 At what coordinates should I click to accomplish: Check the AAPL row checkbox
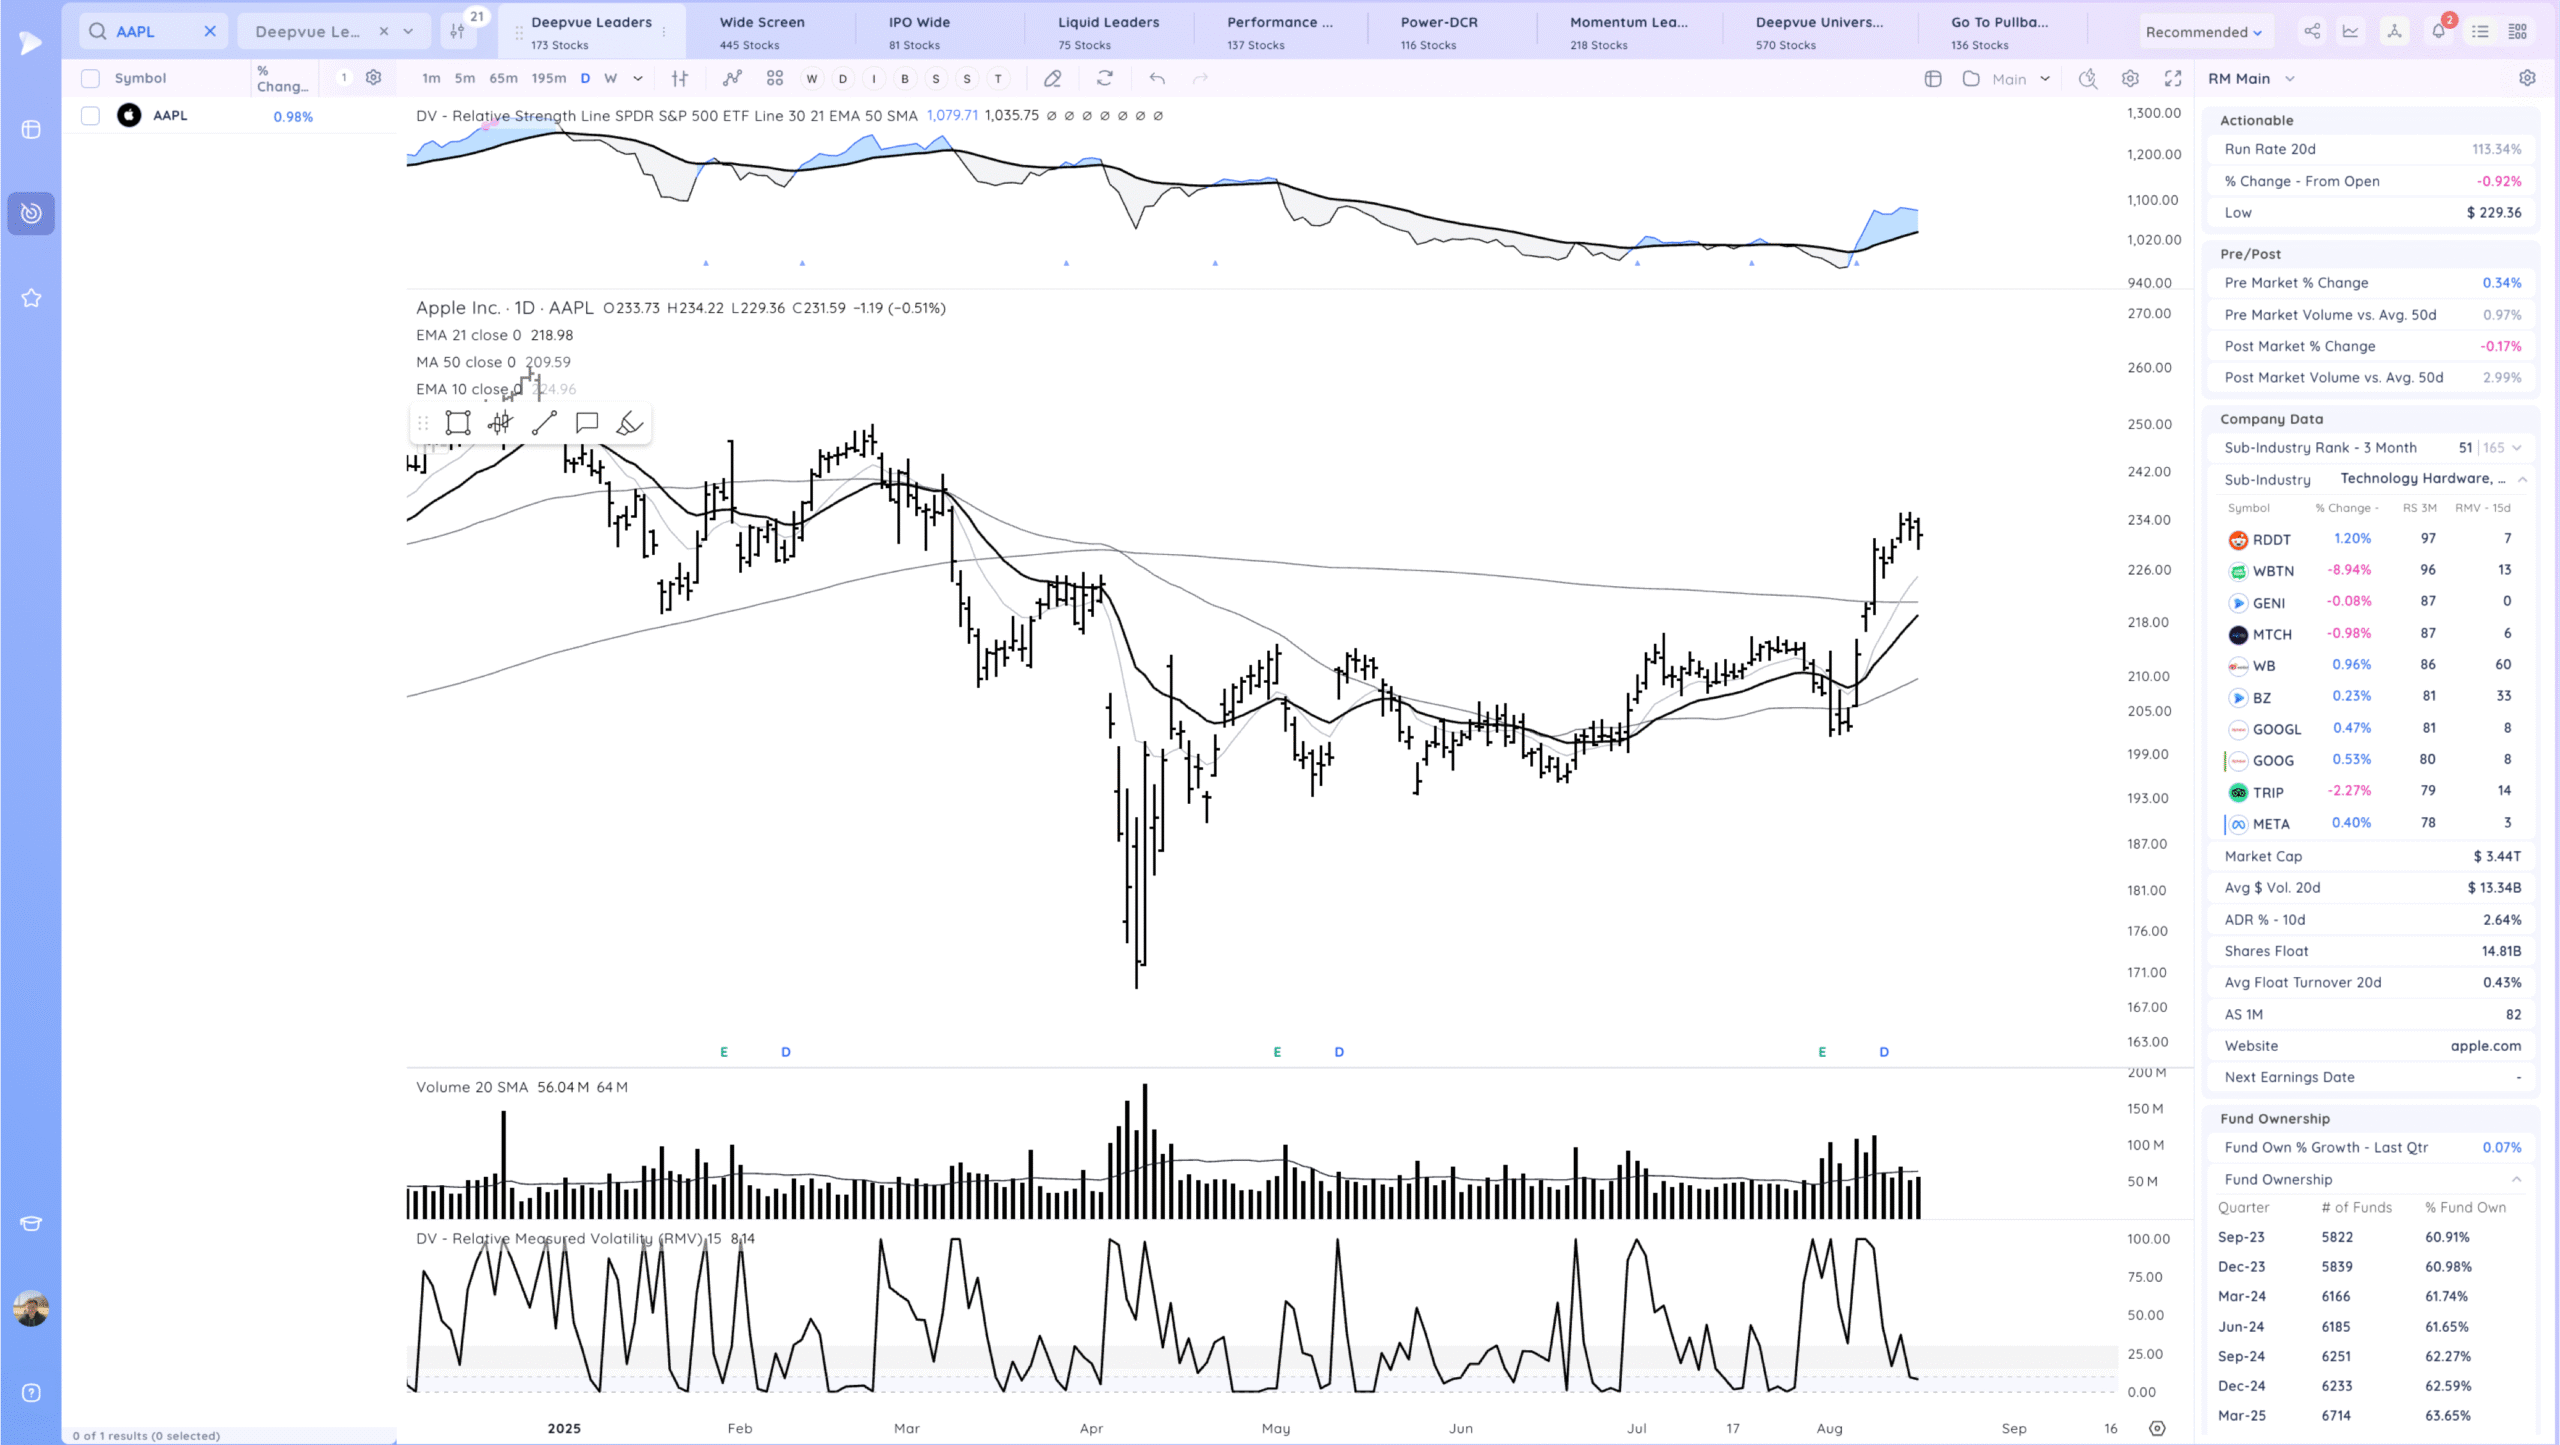coord(90,116)
